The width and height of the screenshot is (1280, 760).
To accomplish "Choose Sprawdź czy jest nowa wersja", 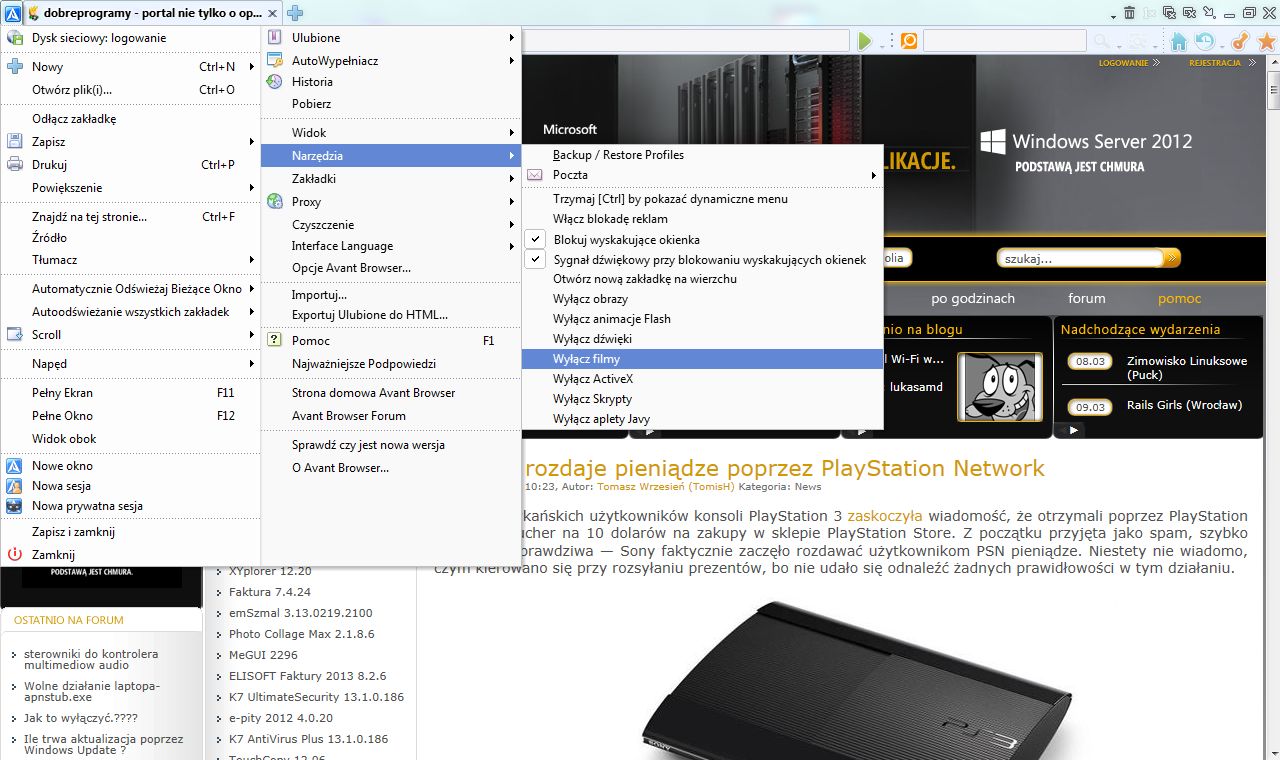I will click(x=391, y=445).
